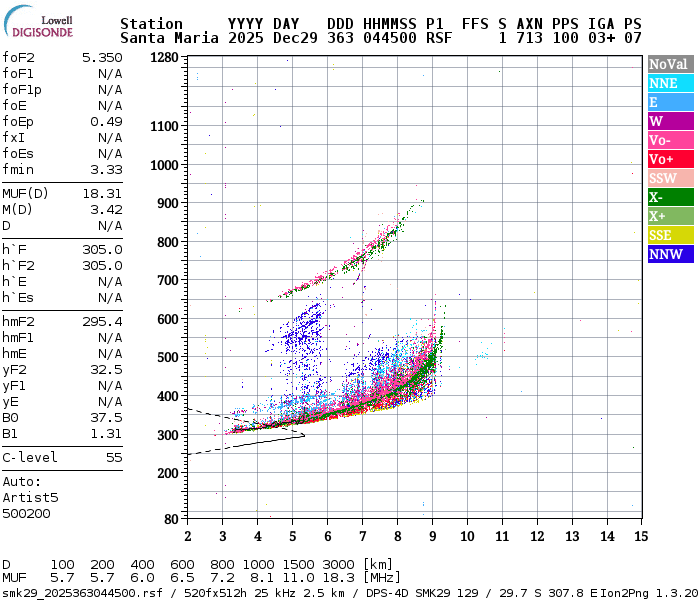
Task: Click the 2 MHz frequency axis label
Action: pyautogui.click(x=188, y=536)
